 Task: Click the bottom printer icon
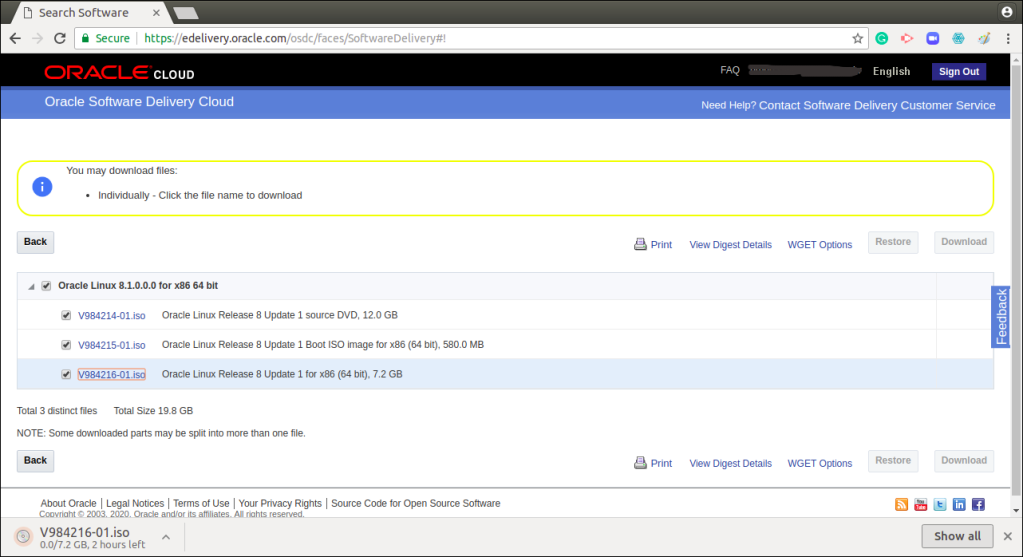[640, 462]
